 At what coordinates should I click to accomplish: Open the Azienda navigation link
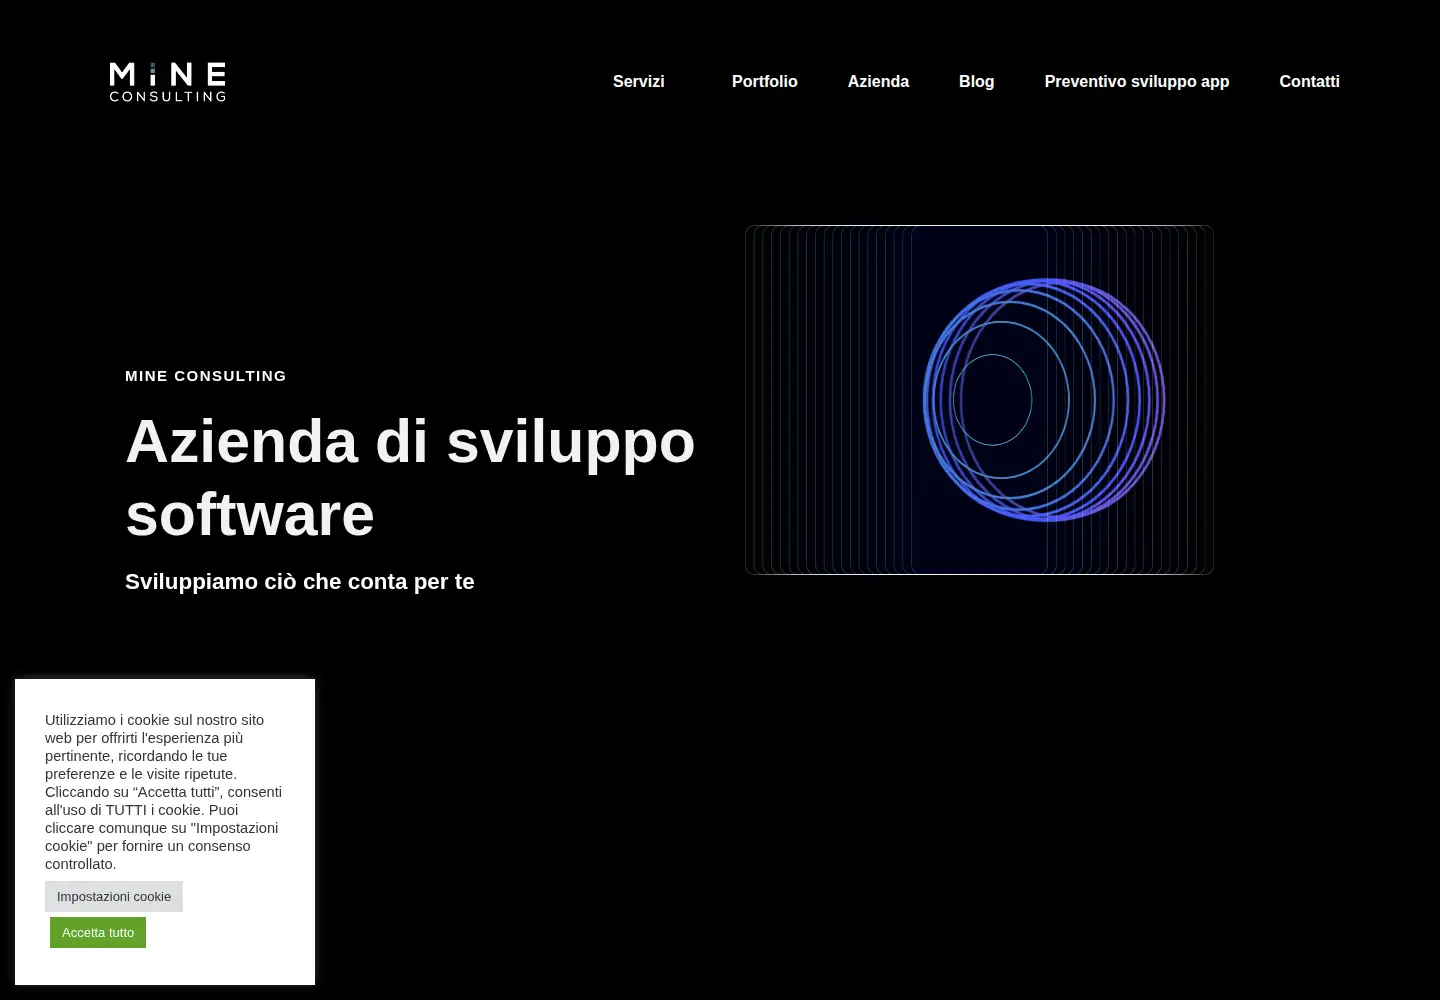click(878, 82)
